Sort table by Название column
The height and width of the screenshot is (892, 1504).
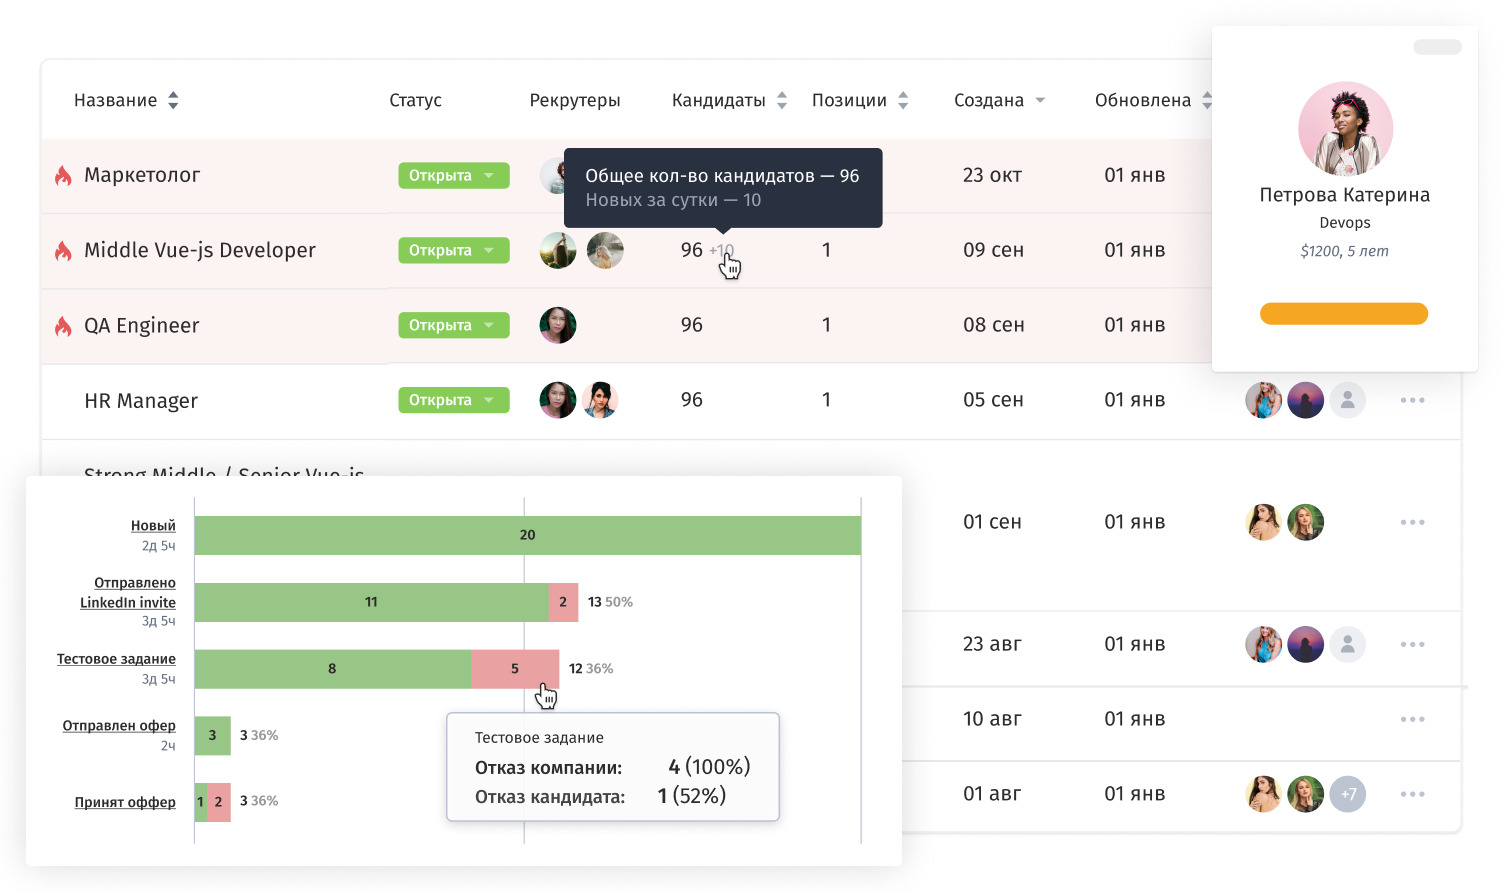pyautogui.click(x=173, y=100)
